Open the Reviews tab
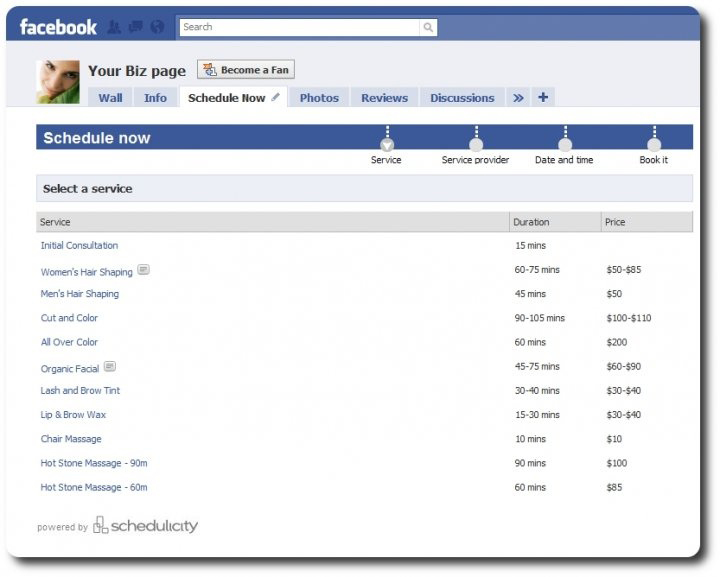 point(384,98)
